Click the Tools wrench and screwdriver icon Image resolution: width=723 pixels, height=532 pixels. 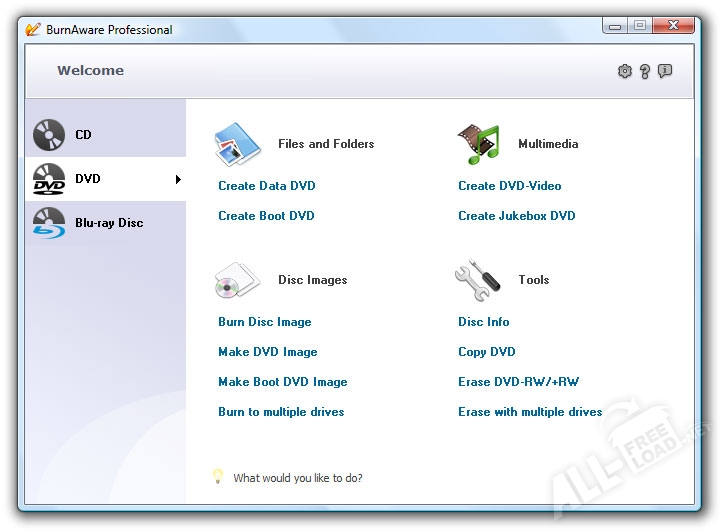coord(477,281)
